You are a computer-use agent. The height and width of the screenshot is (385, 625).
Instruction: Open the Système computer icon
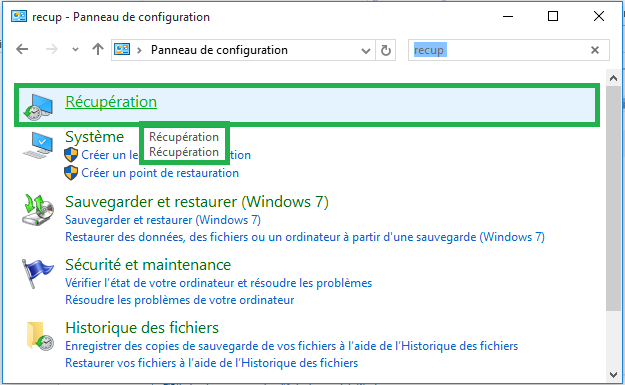point(38,145)
